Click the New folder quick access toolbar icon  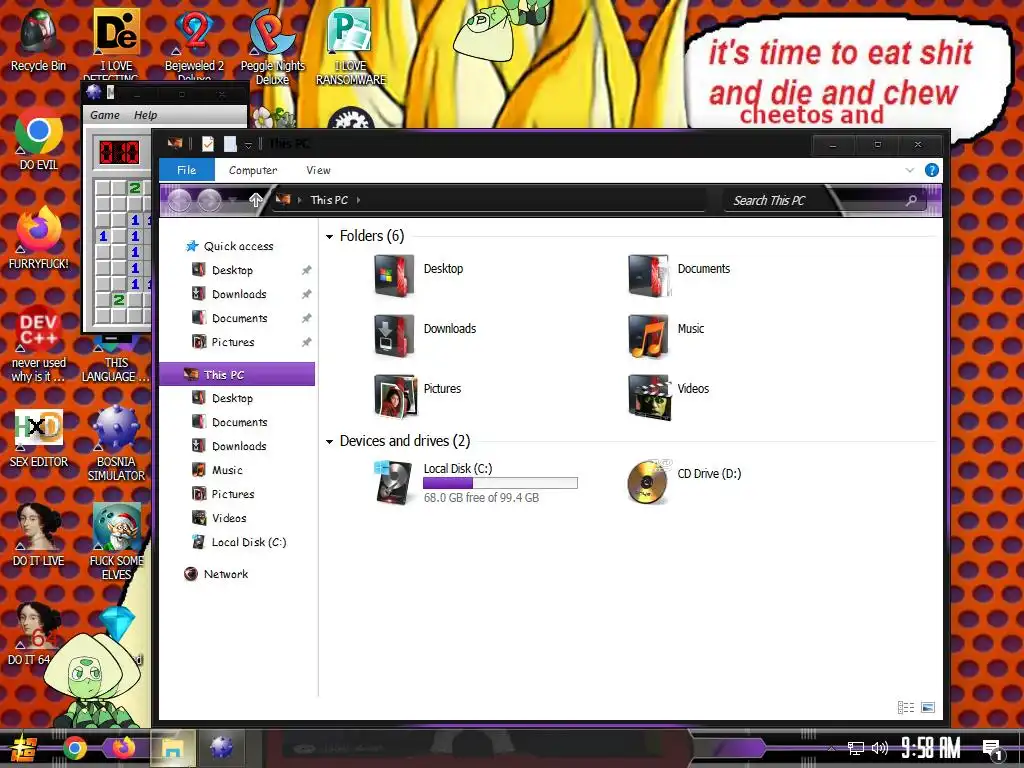(x=230, y=144)
